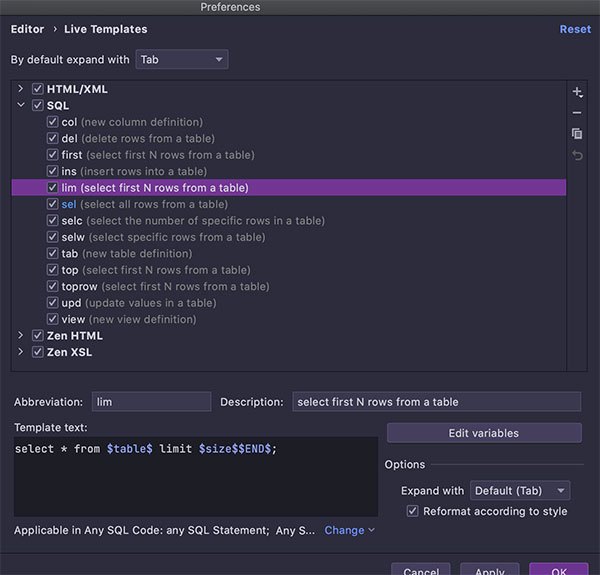
Task: Uncheck the ins template checkbox
Action: tap(52, 171)
